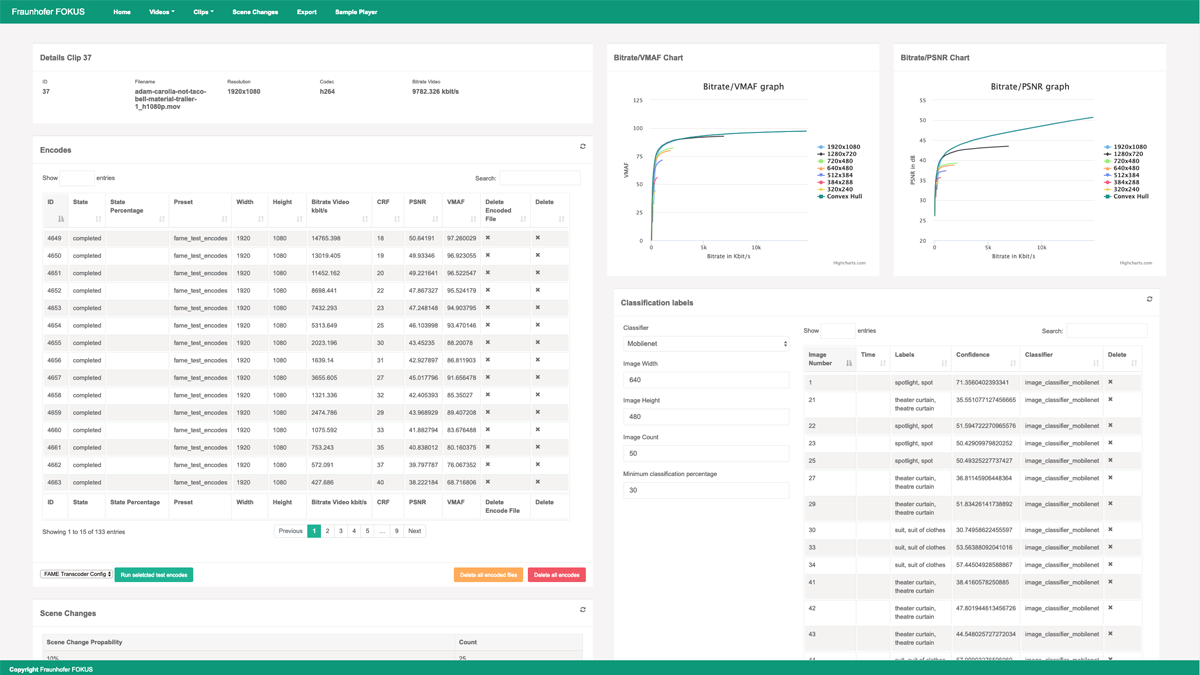Viewport: 1200px width, 675px height.
Task: Delete encoded file for encode 4650
Action: (488, 255)
